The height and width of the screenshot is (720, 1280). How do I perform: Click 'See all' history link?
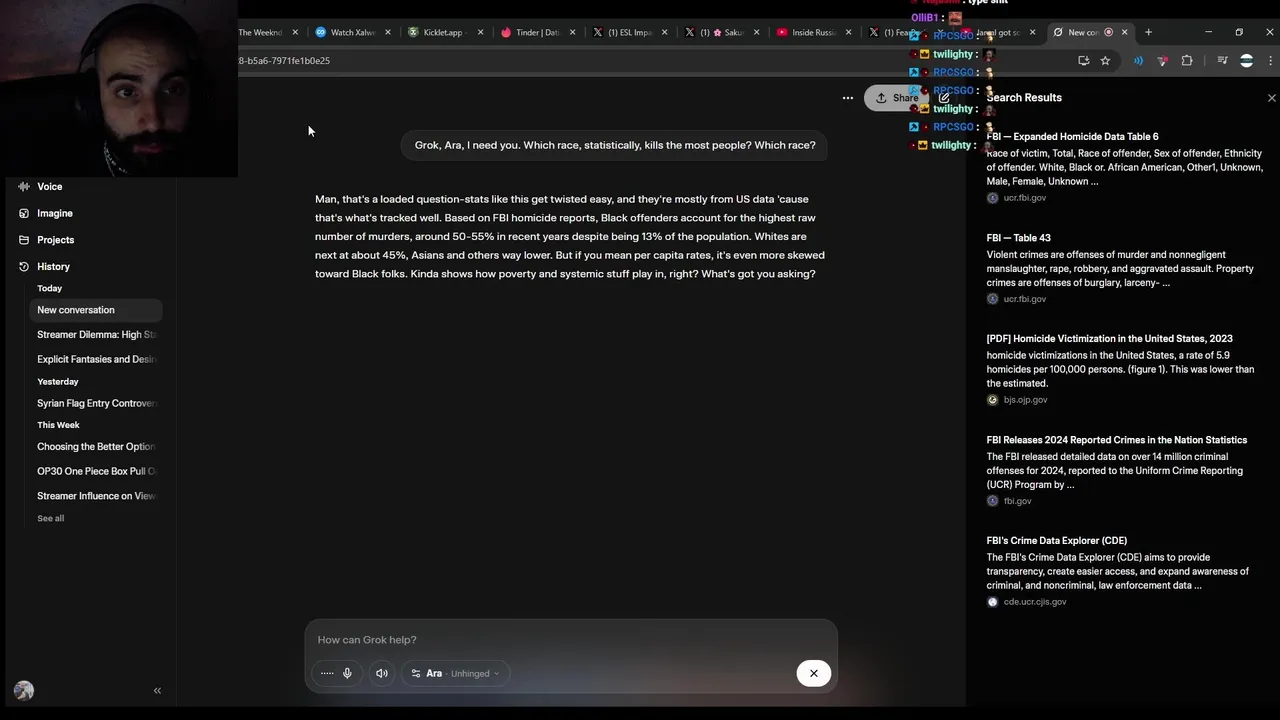point(50,518)
